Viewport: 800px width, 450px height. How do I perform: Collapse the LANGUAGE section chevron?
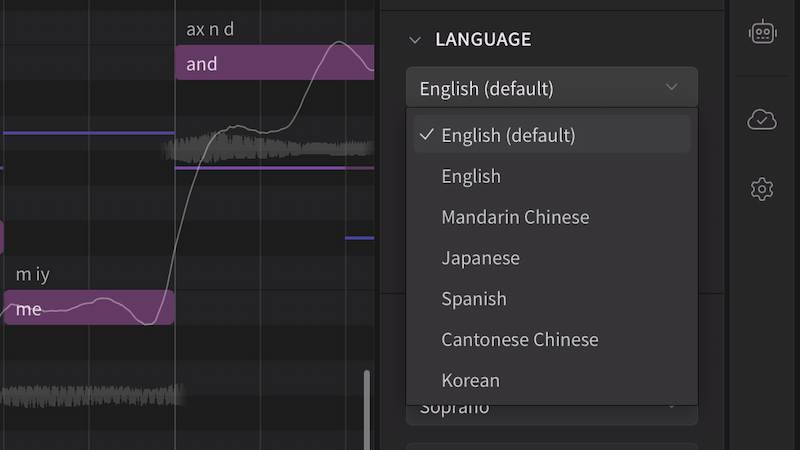(x=415, y=40)
